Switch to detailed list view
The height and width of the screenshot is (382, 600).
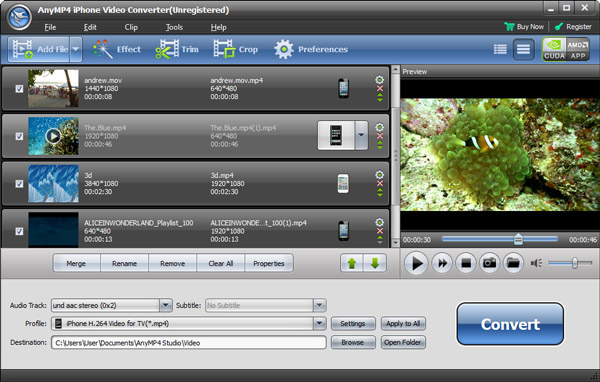tap(523, 49)
